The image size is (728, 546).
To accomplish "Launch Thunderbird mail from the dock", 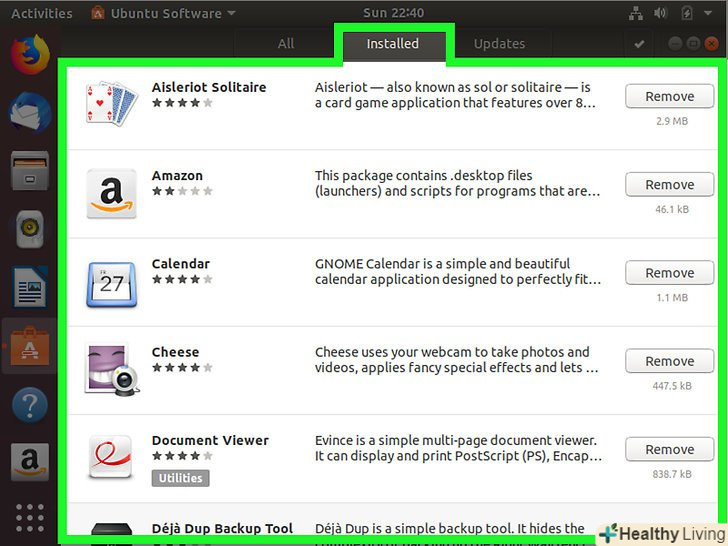I will (30, 112).
